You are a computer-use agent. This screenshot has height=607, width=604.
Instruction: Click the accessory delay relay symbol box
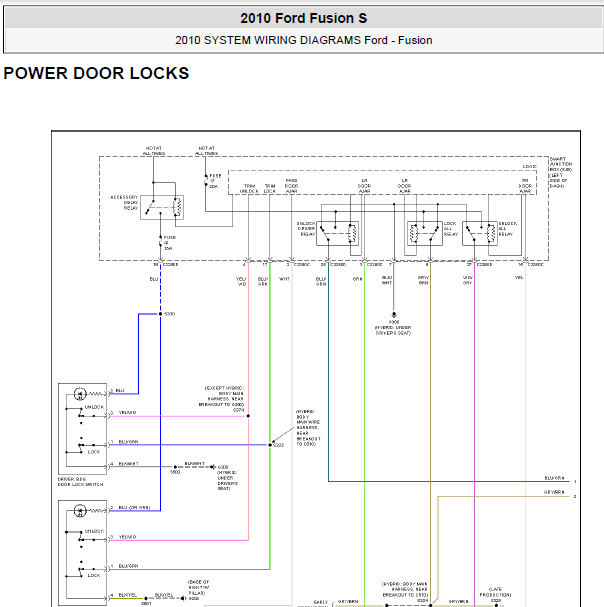tap(162, 207)
